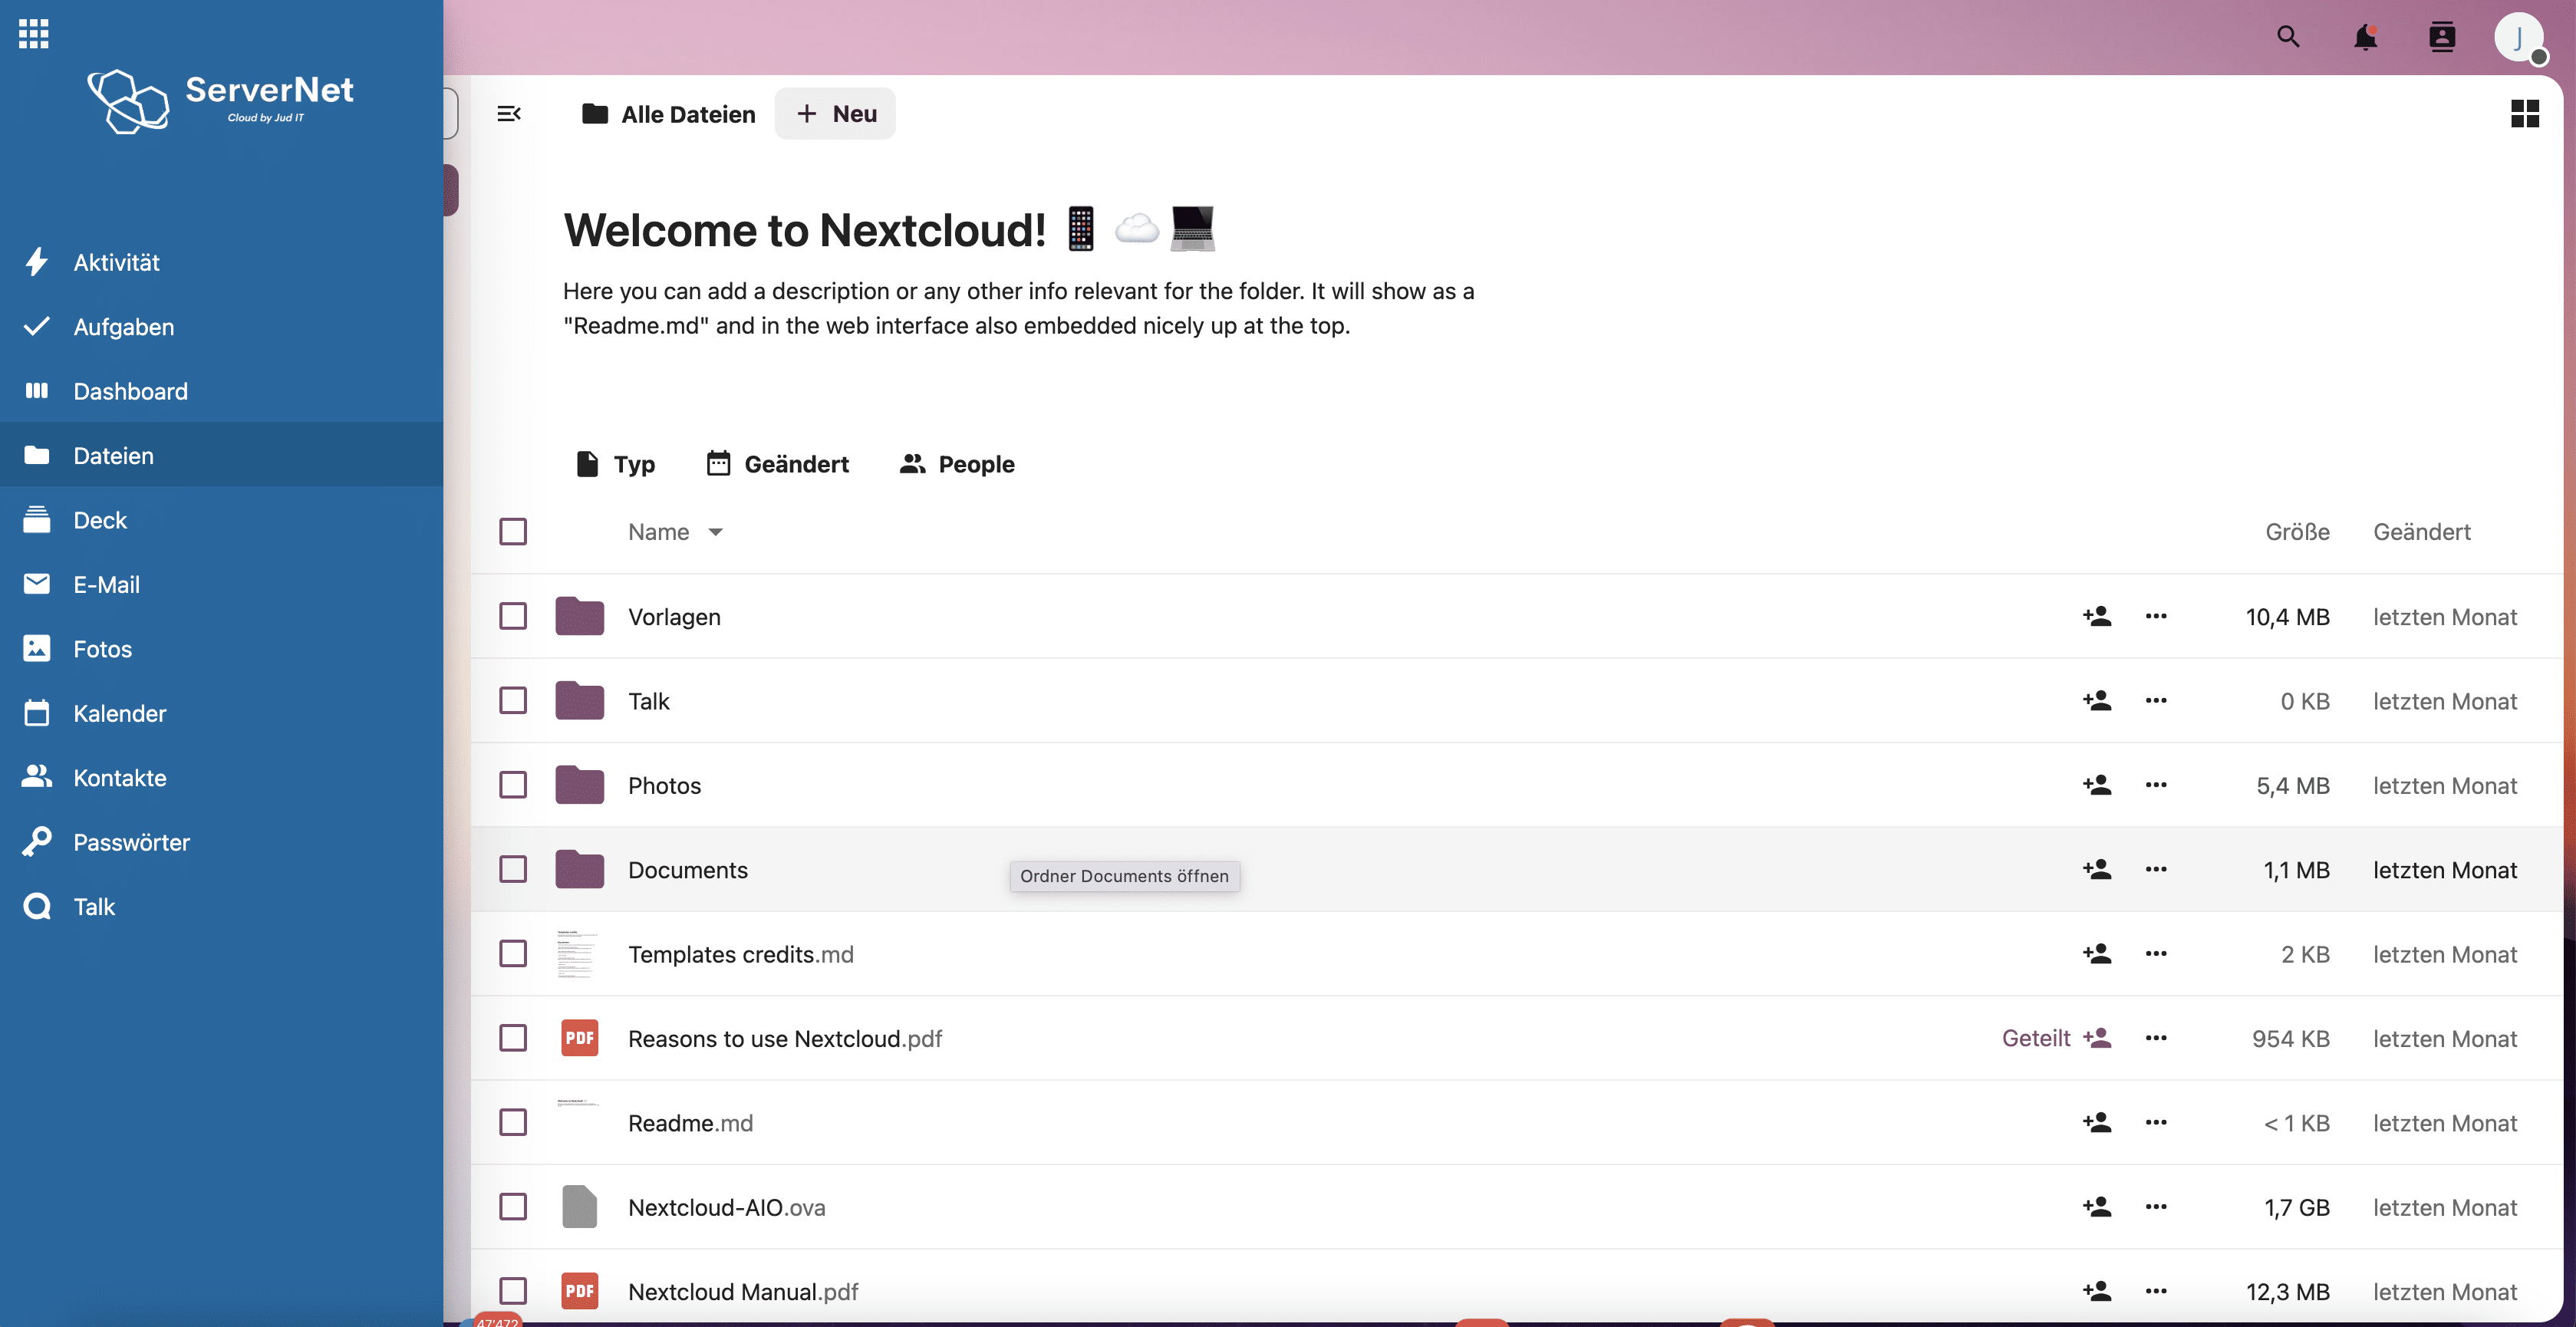The width and height of the screenshot is (2576, 1327).
Task: Open the app grid menu icon
Action: (33, 33)
